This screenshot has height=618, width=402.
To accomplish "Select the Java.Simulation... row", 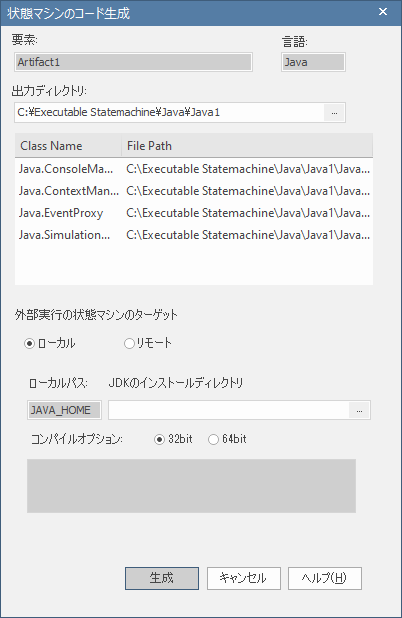I will tap(194, 235).
